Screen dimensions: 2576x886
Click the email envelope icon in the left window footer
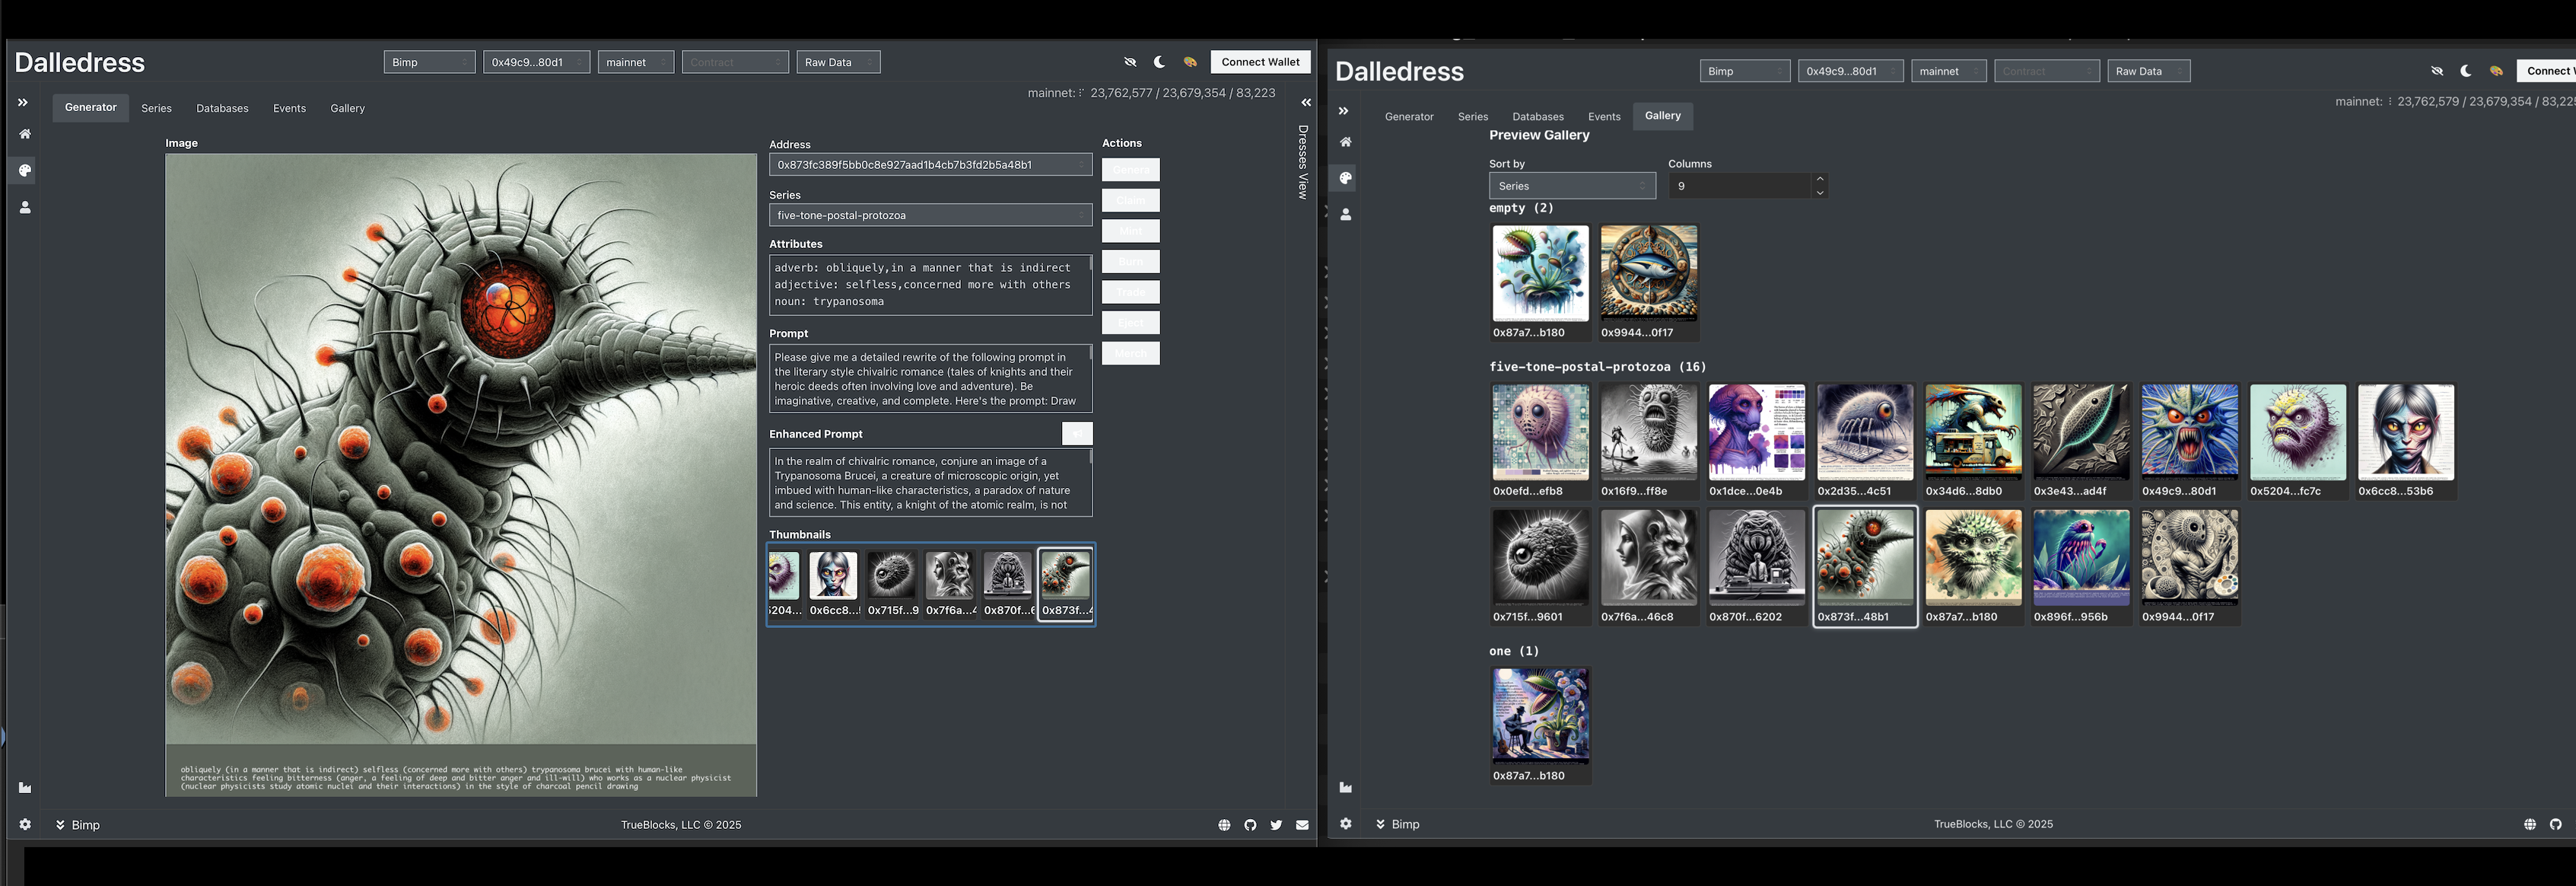pos(1302,826)
